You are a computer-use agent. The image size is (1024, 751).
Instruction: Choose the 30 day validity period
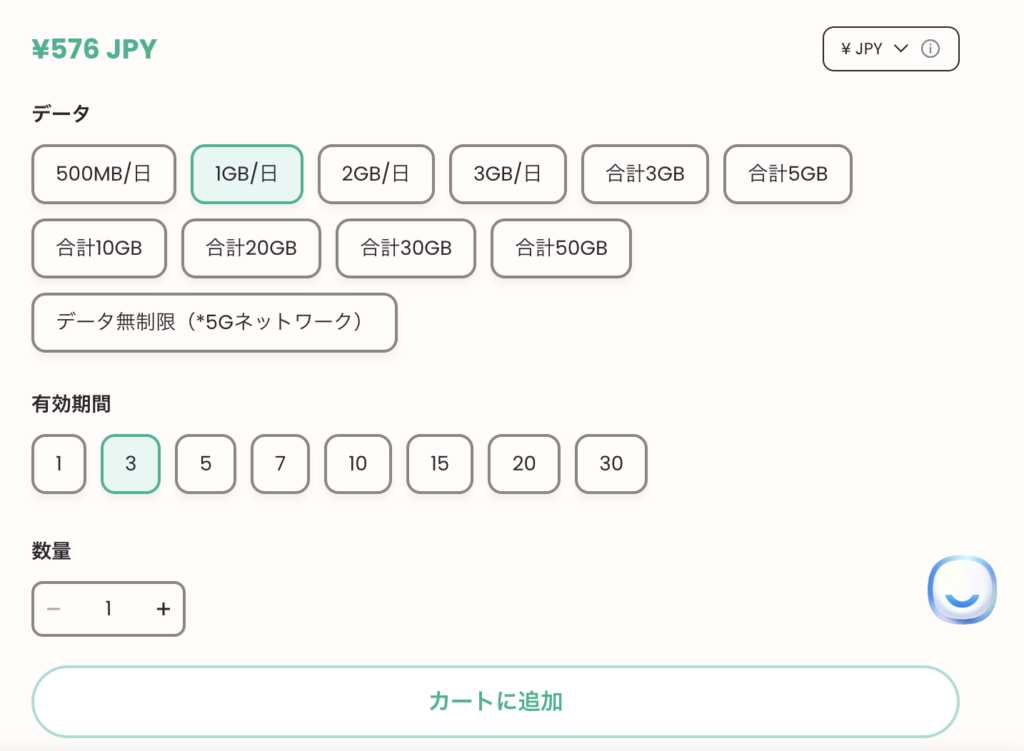[611, 464]
